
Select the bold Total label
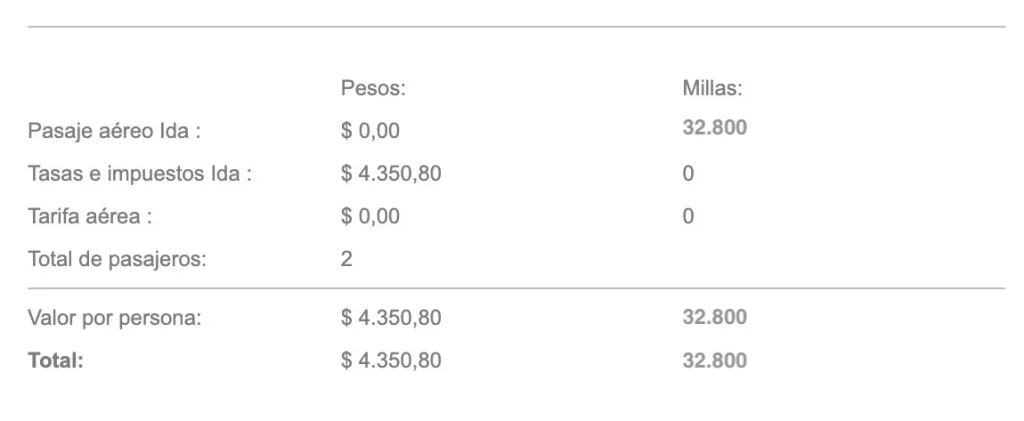(x=56, y=361)
